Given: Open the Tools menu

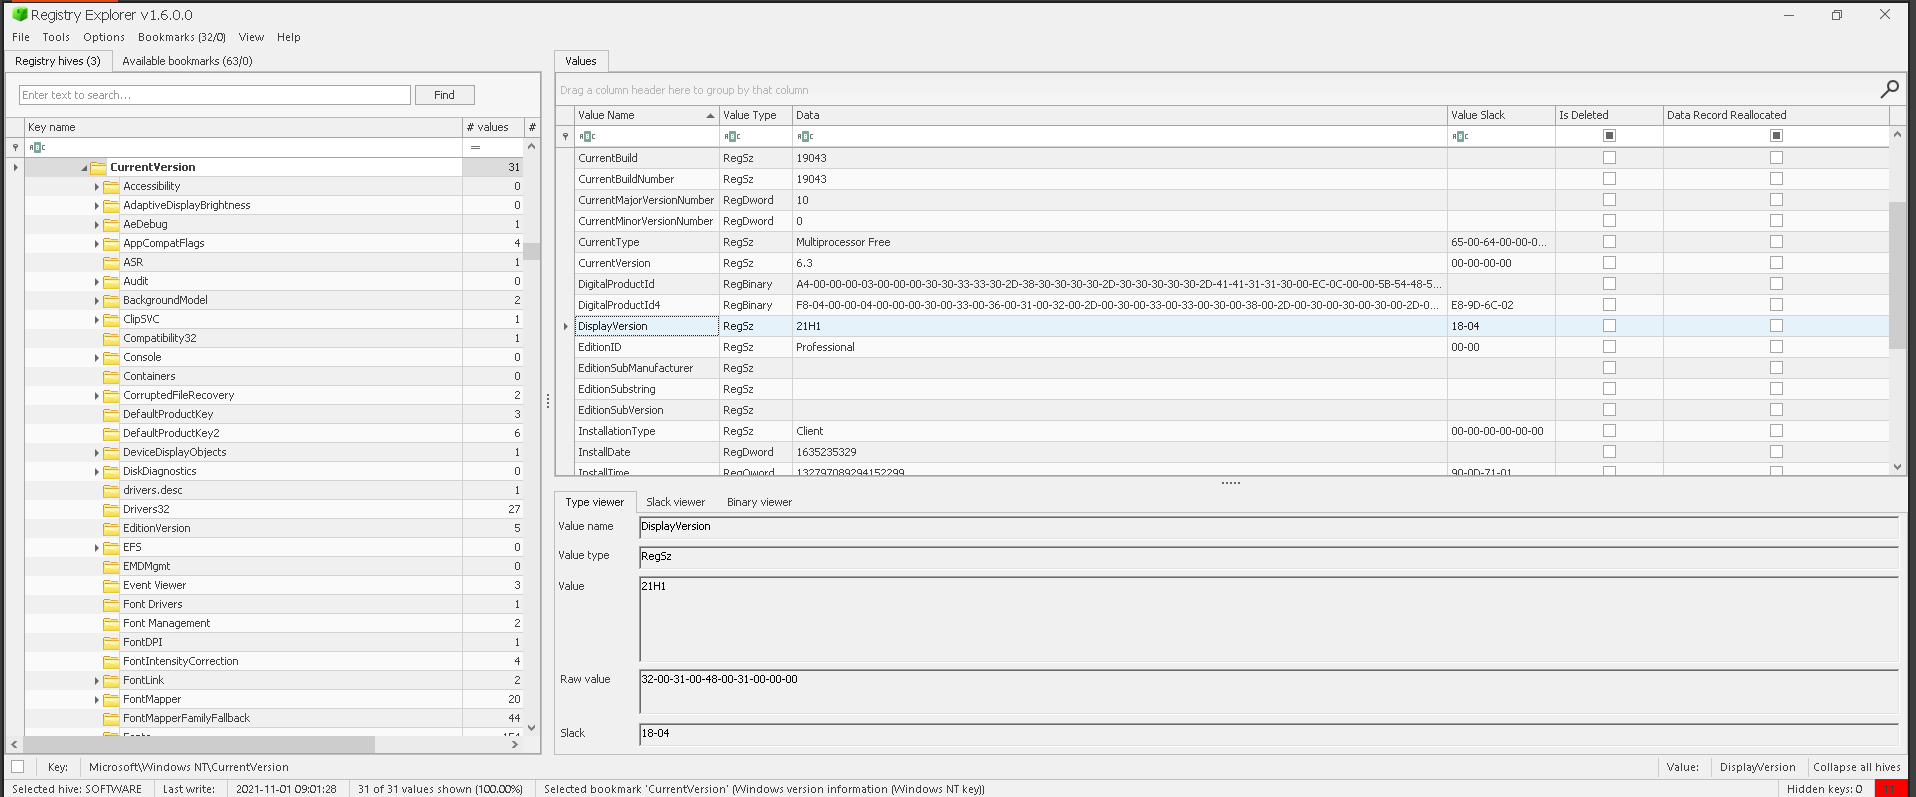Looking at the screenshot, I should [56, 37].
